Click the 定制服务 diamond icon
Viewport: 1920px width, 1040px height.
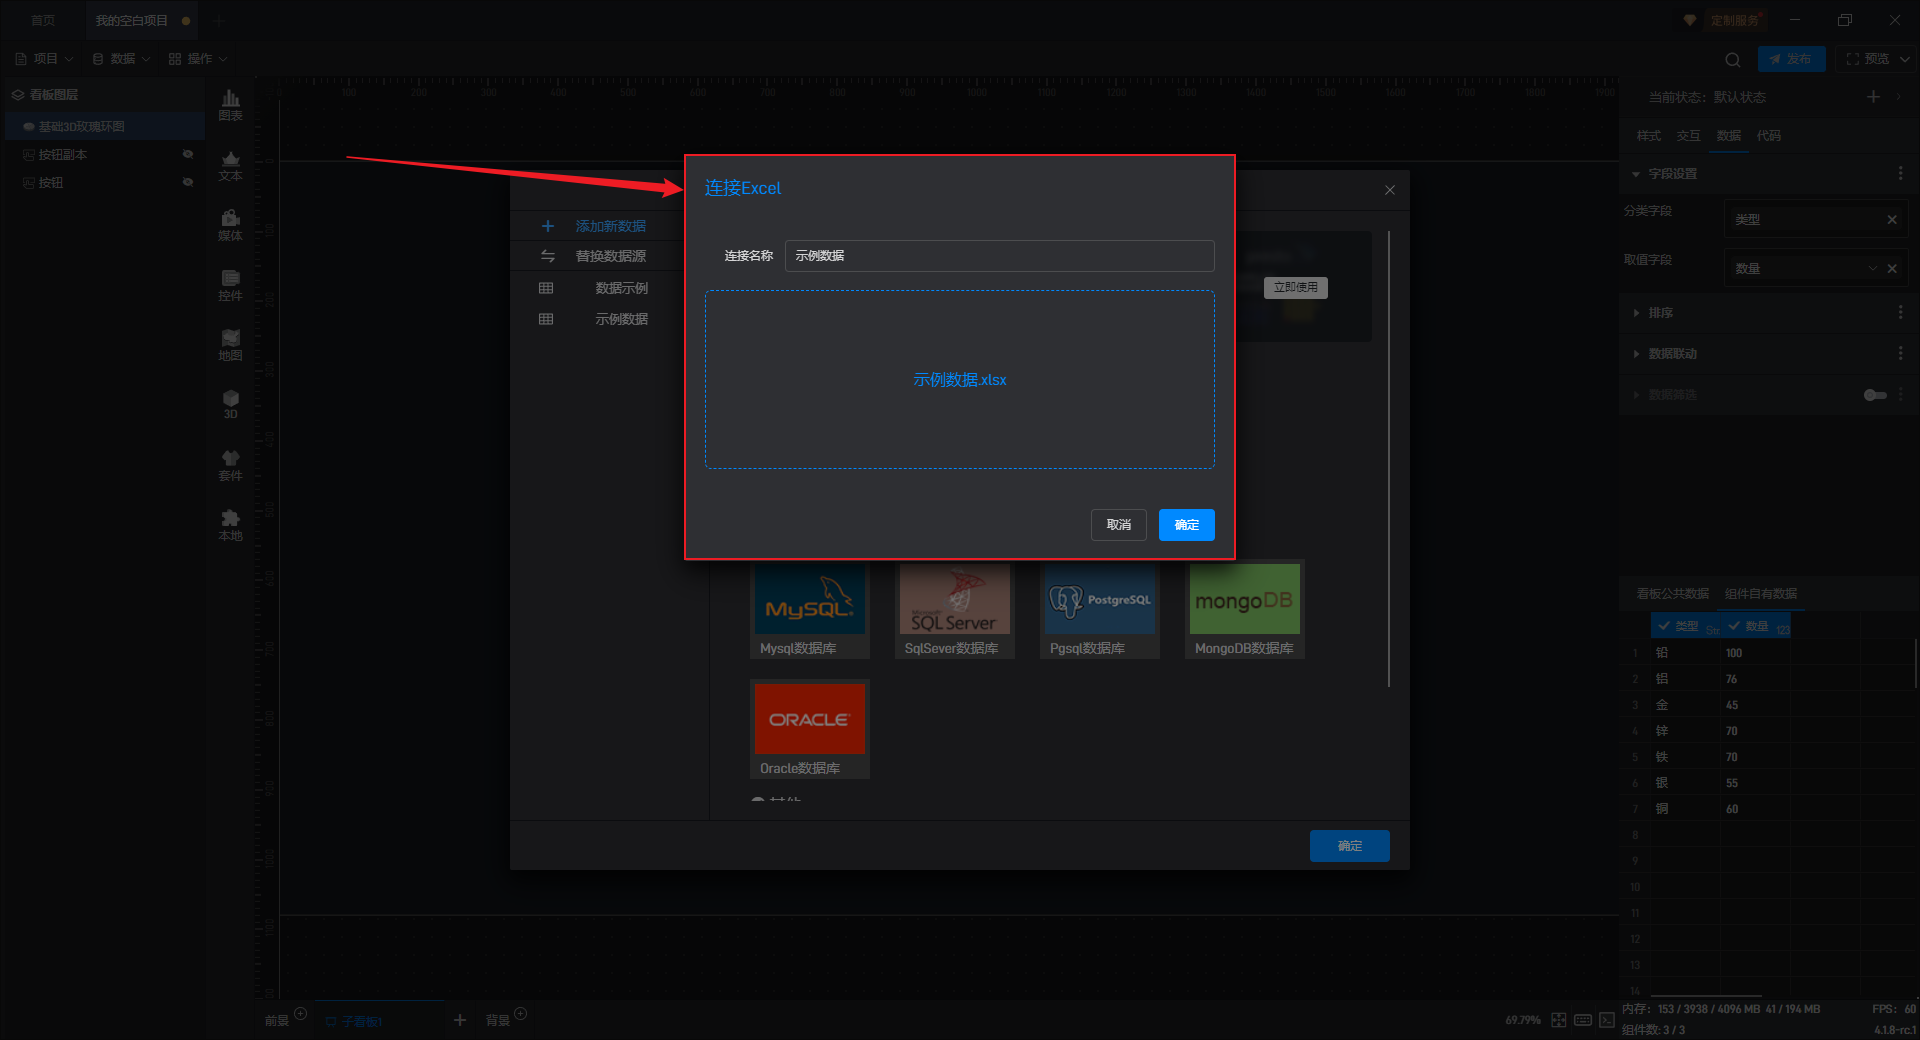pos(1690,20)
